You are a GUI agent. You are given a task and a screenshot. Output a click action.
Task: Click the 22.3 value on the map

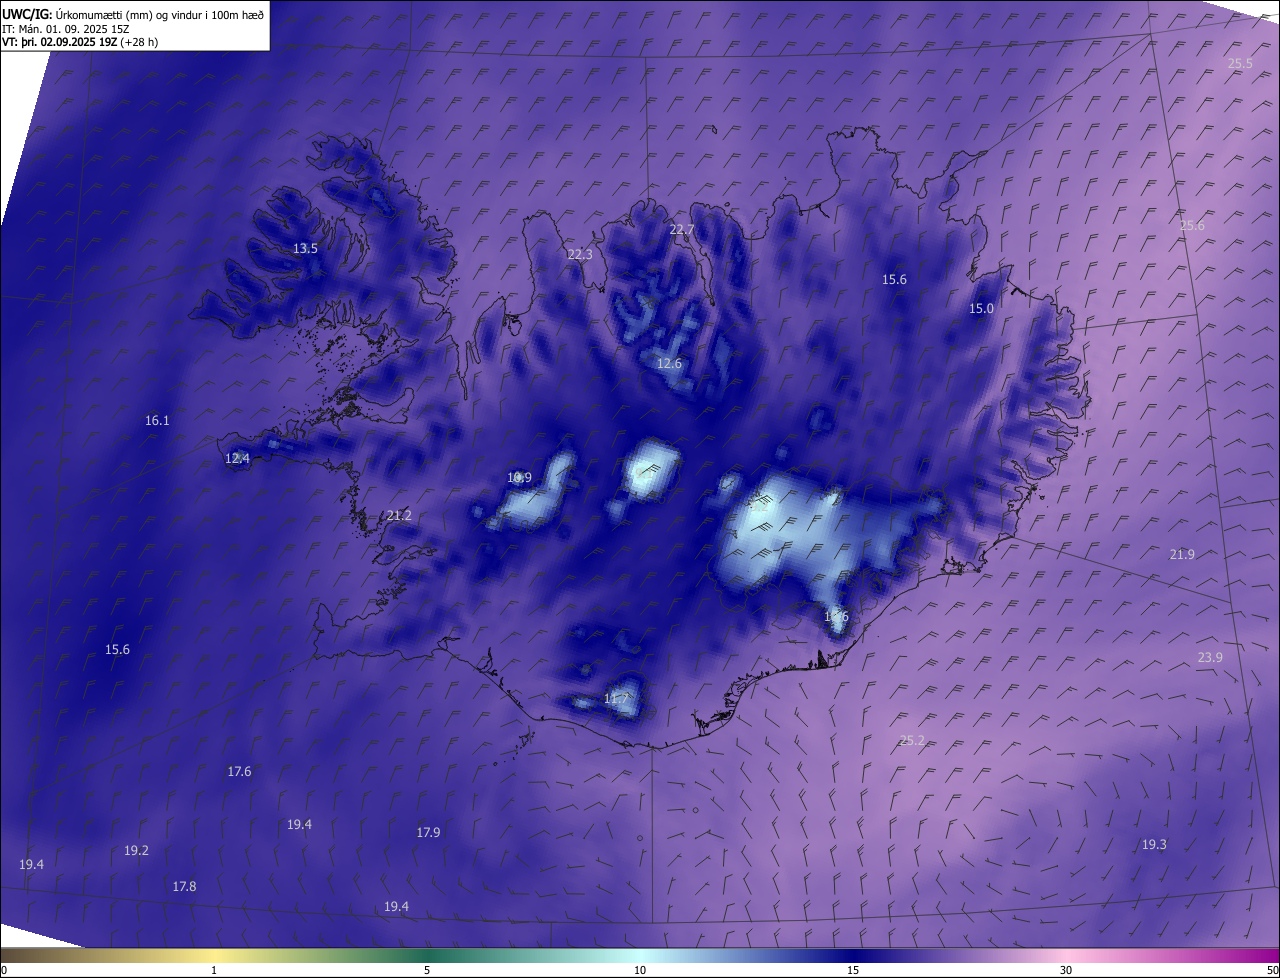580,254
